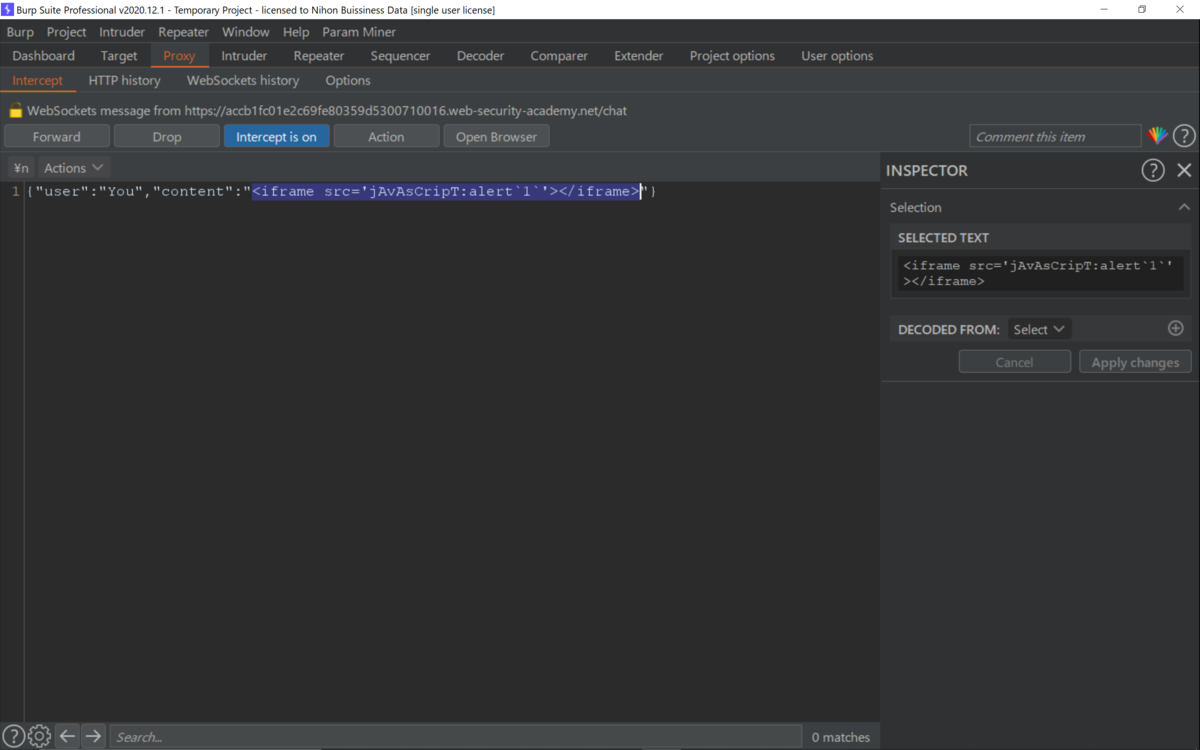Open Inspector help icon
This screenshot has width=1200, height=750.
coord(1153,170)
